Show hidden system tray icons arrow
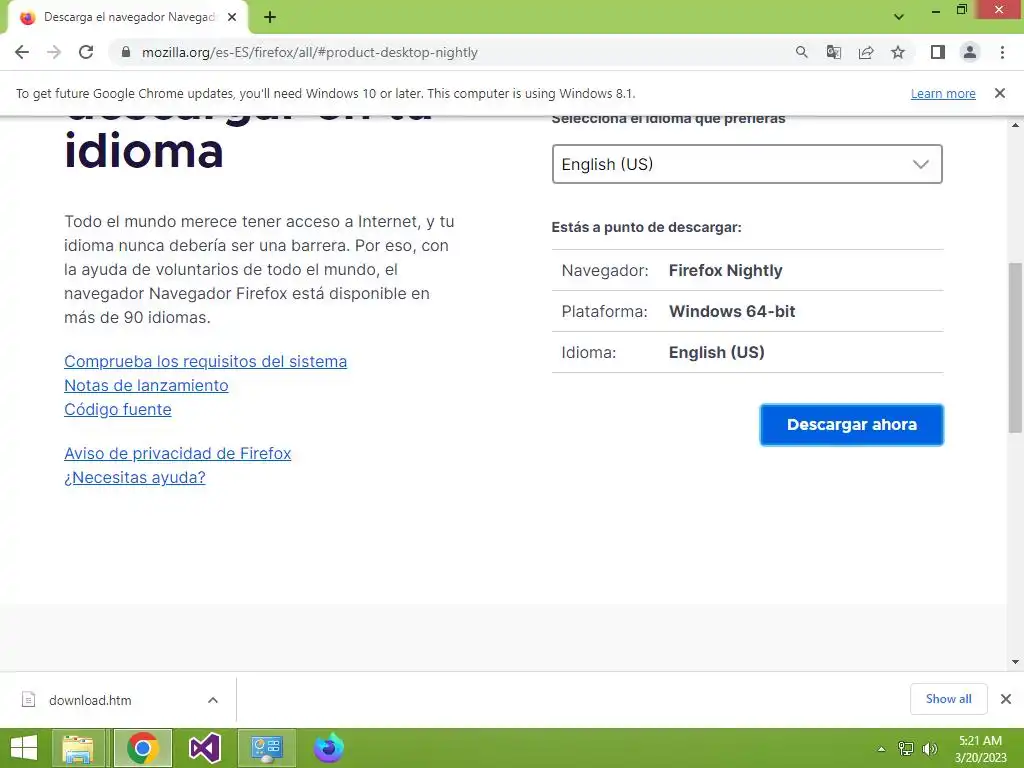 coord(881,749)
